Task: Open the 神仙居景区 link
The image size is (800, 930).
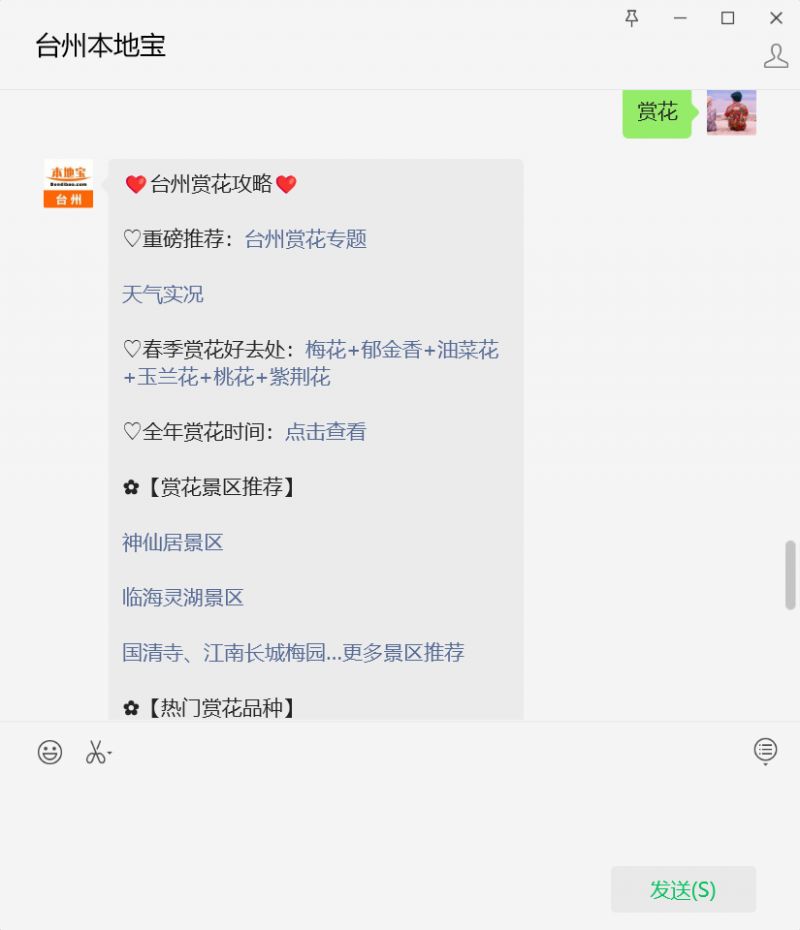Action: point(173,542)
